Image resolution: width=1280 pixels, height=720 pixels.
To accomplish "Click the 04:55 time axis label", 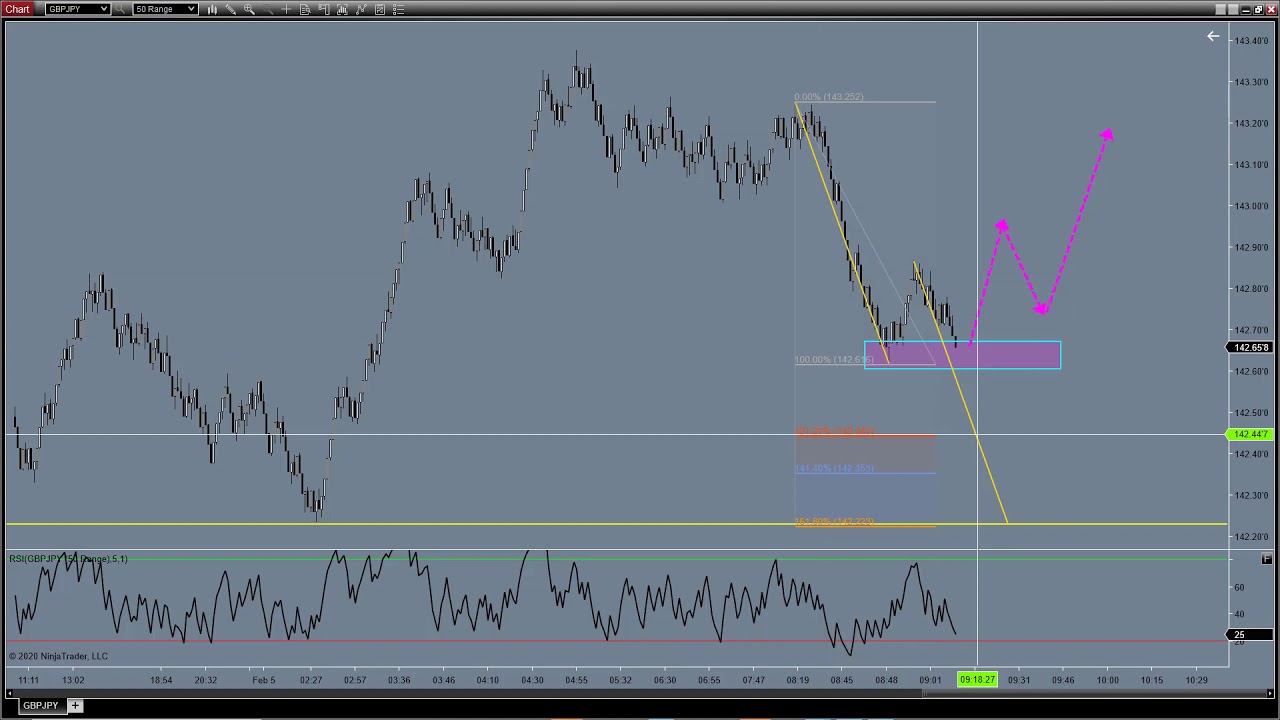I will pos(576,680).
